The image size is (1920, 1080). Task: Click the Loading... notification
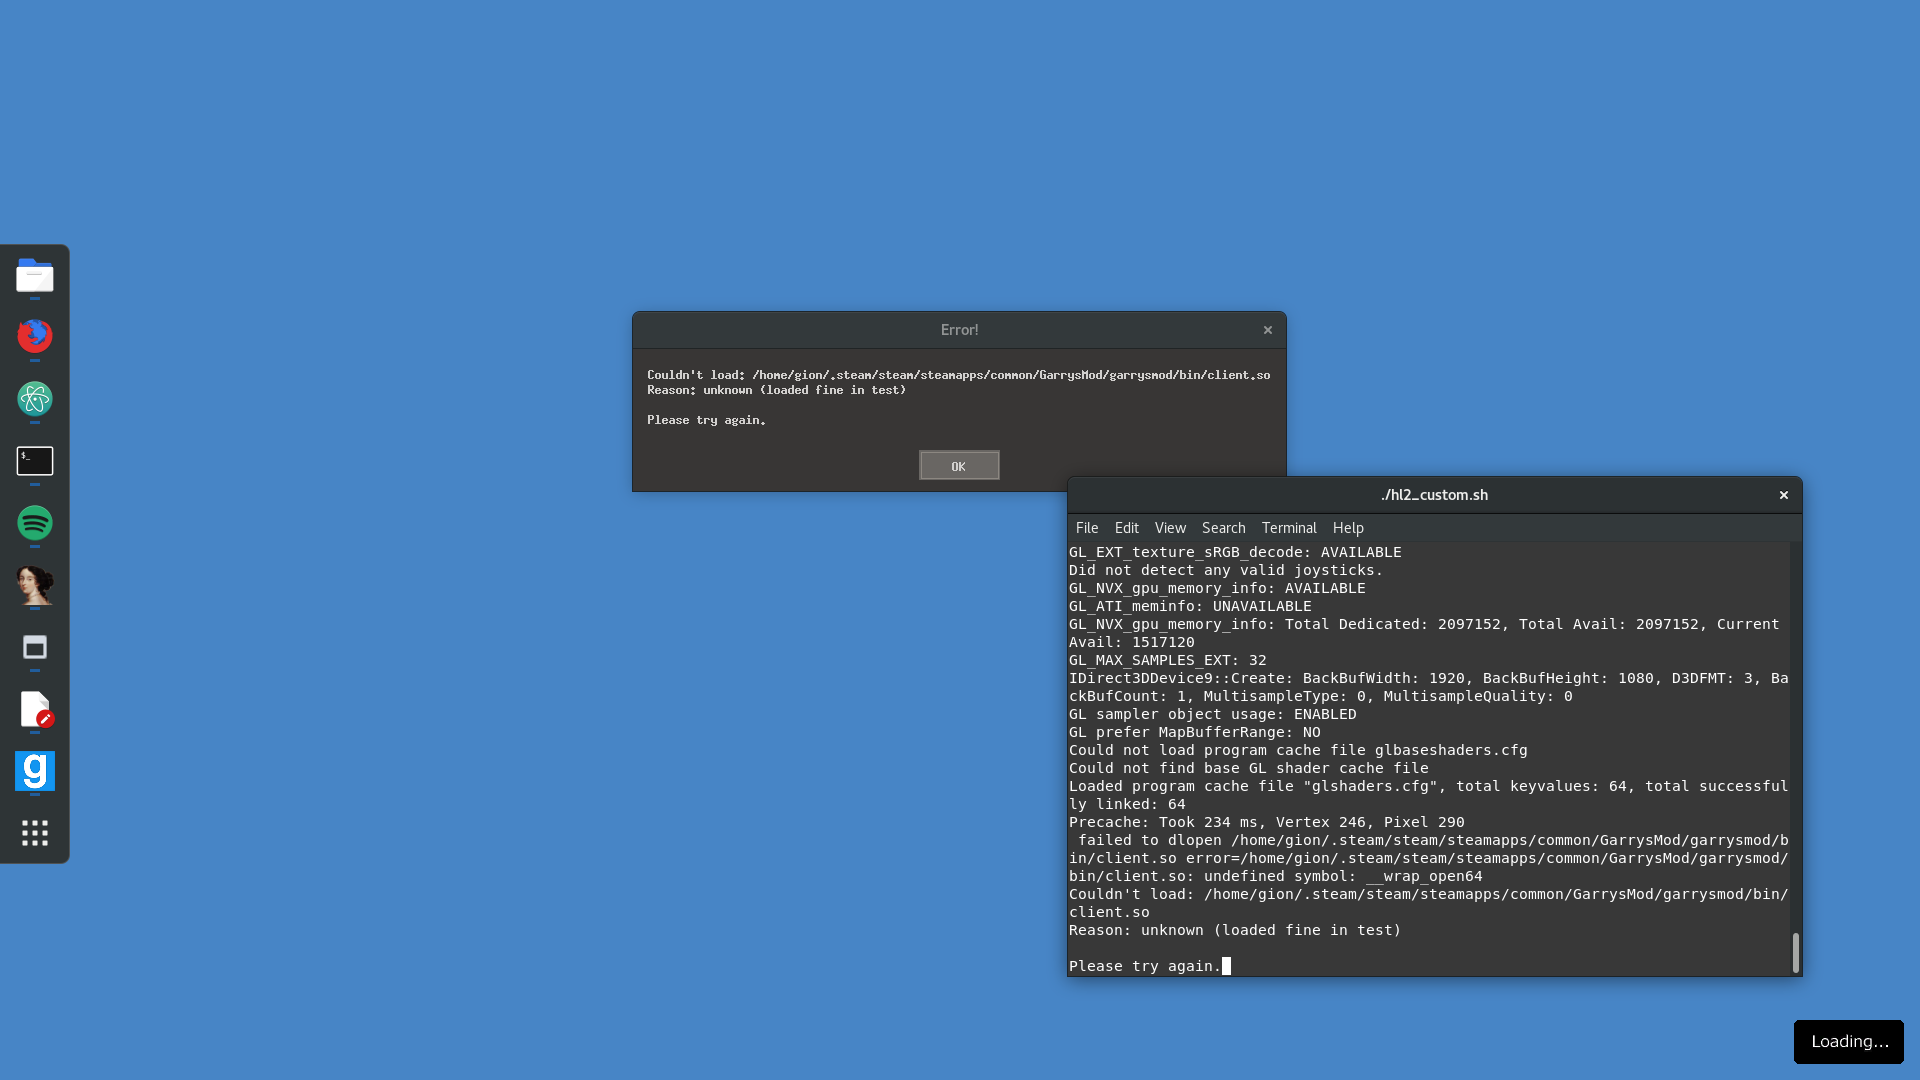pos(1849,1042)
